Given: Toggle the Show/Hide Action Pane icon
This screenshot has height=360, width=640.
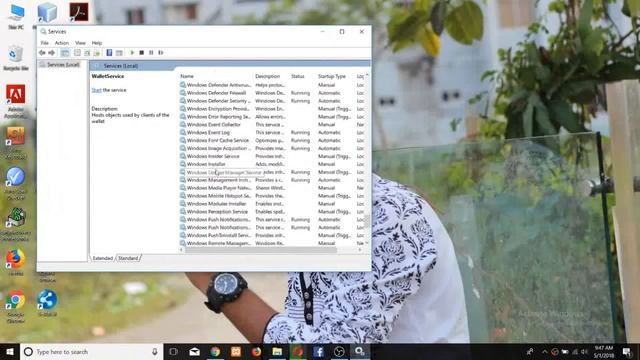Looking at the screenshot, I should (x=119, y=53).
